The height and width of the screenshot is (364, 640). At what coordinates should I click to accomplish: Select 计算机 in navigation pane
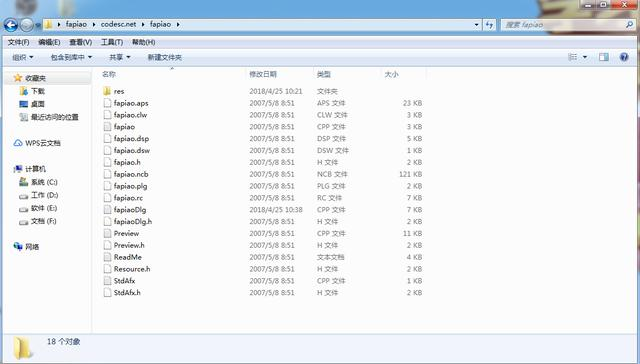click(x=36, y=169)
